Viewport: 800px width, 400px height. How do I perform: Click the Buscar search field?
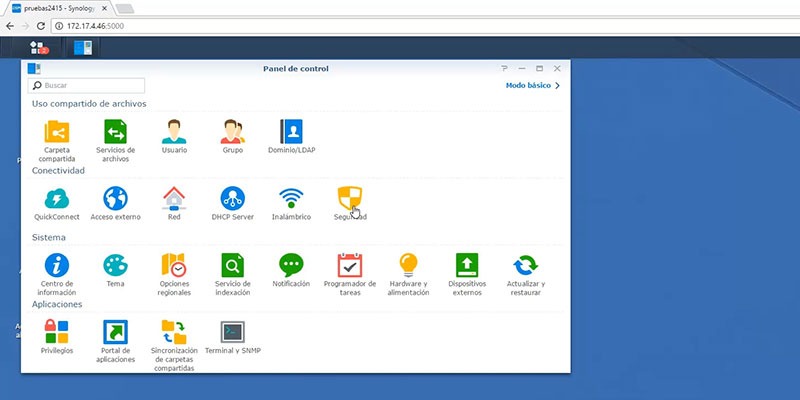pyautogui.click(x=86, y=85)
